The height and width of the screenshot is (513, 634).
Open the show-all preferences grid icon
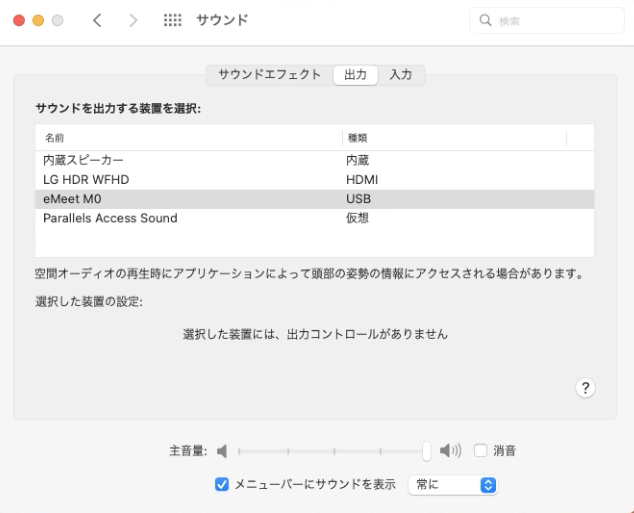[171, 21]
